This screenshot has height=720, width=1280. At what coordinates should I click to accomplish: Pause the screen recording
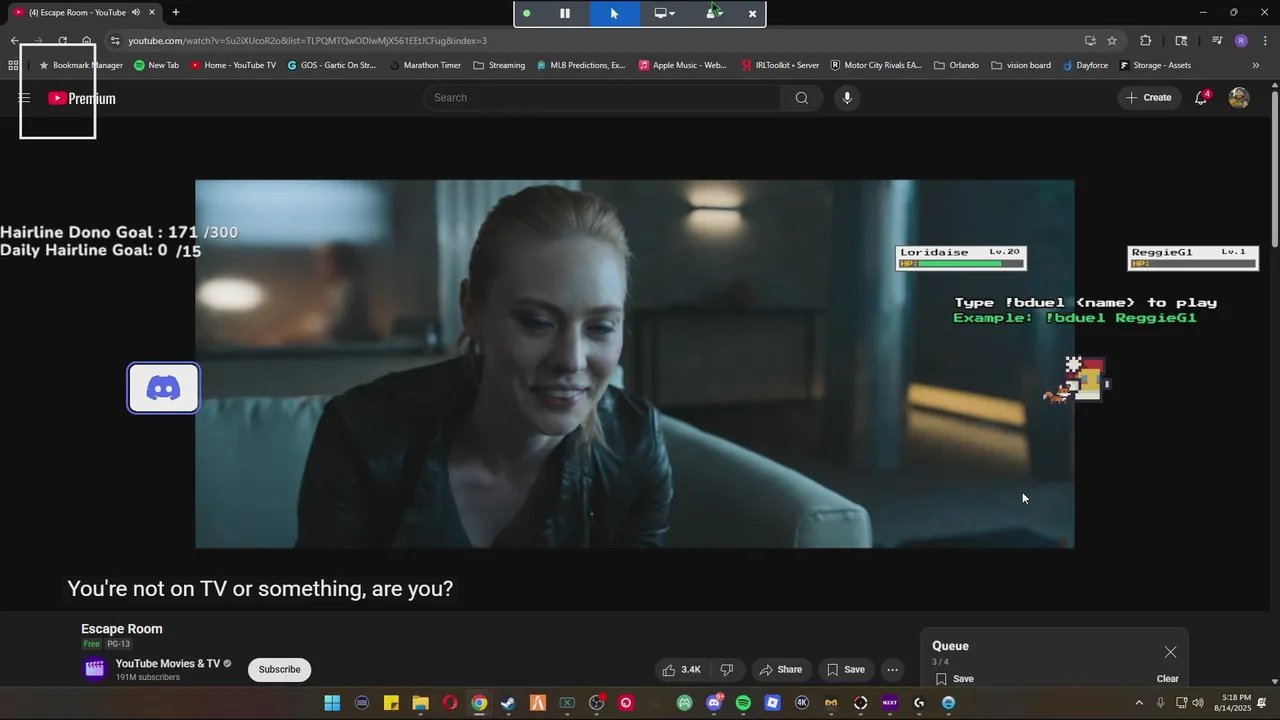coord(565,13)
